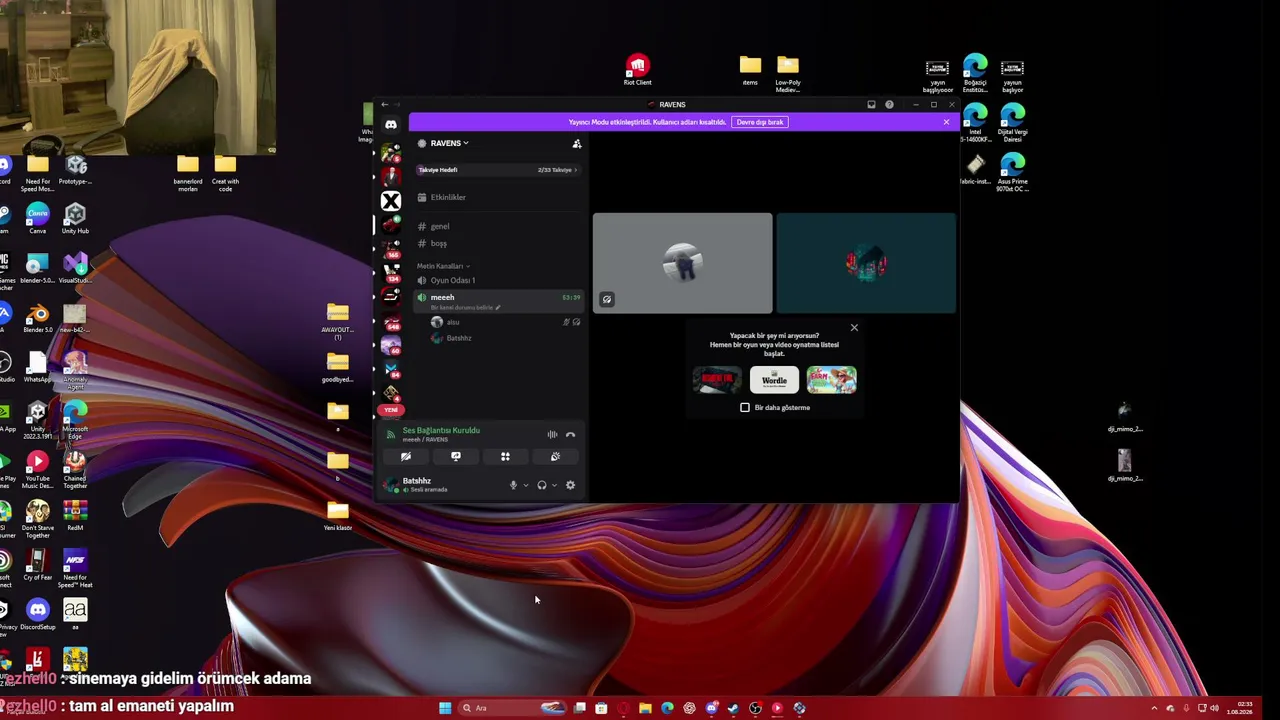The height and width of the screenshot is (720, 1280).
Task: Show hidden system tray icons
Action: 1154,708
